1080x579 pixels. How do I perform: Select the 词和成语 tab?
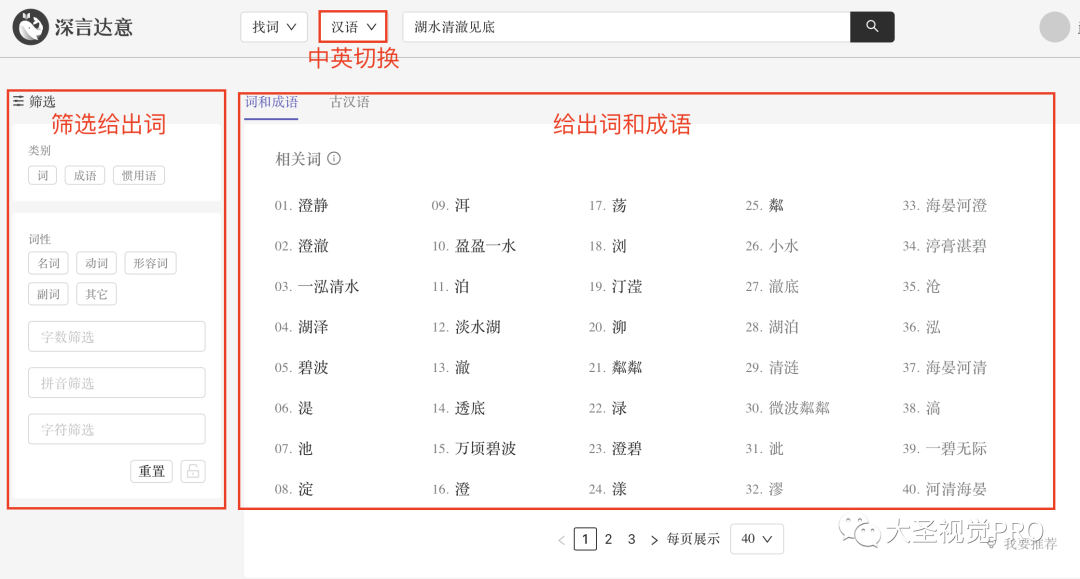click(271, 102)
